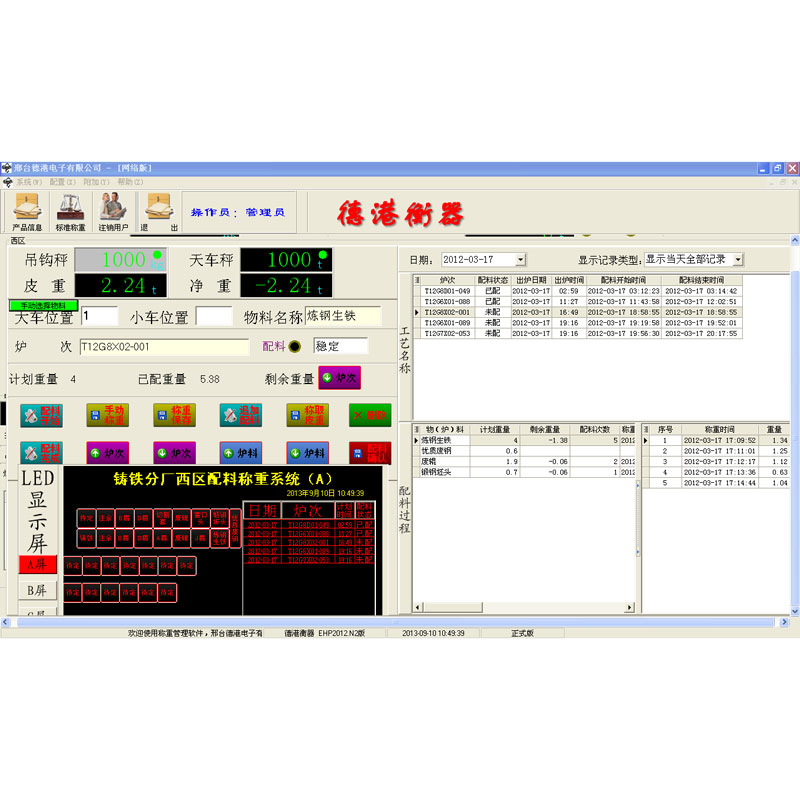Click down-arrow 炉次 button left of up-arrow 炉料
The width and height of the screenshot is (800, 800).
pyautogui.click(x=174, y=453)
